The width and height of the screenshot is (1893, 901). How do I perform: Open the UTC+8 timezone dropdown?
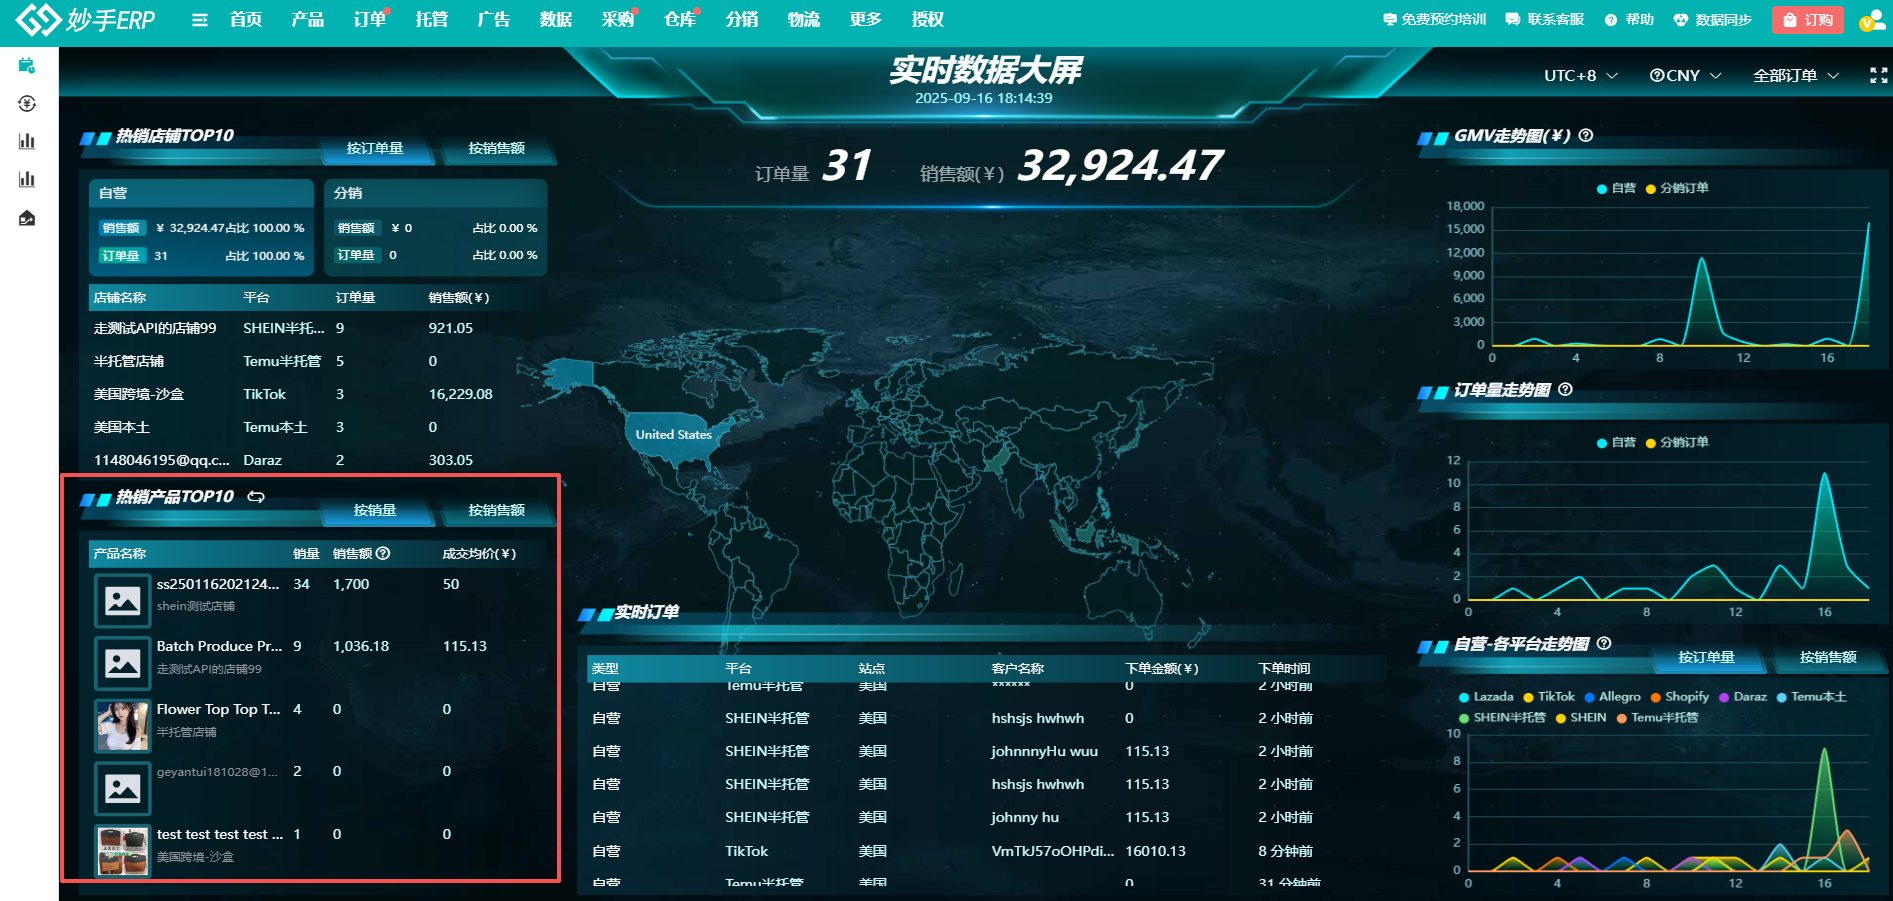click(1581, 76)
